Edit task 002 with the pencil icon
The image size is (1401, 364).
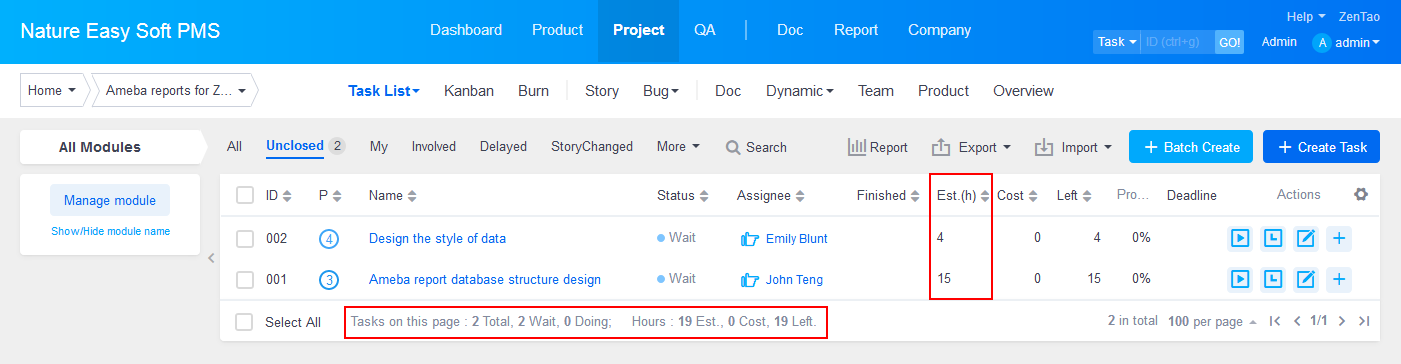pos(1306,239)
